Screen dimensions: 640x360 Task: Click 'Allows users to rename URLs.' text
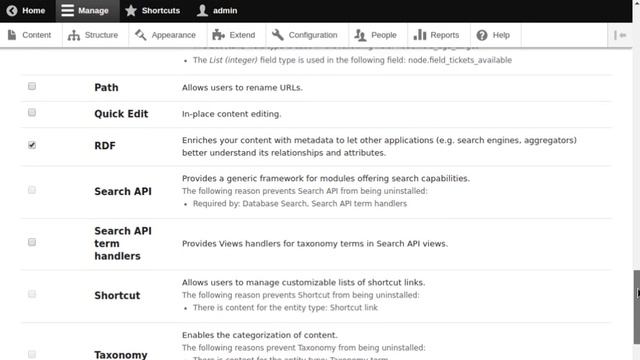point(242,88)
